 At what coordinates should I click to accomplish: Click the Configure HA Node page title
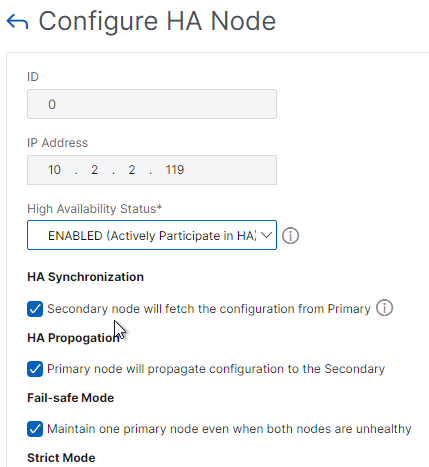tap(157, 21)
